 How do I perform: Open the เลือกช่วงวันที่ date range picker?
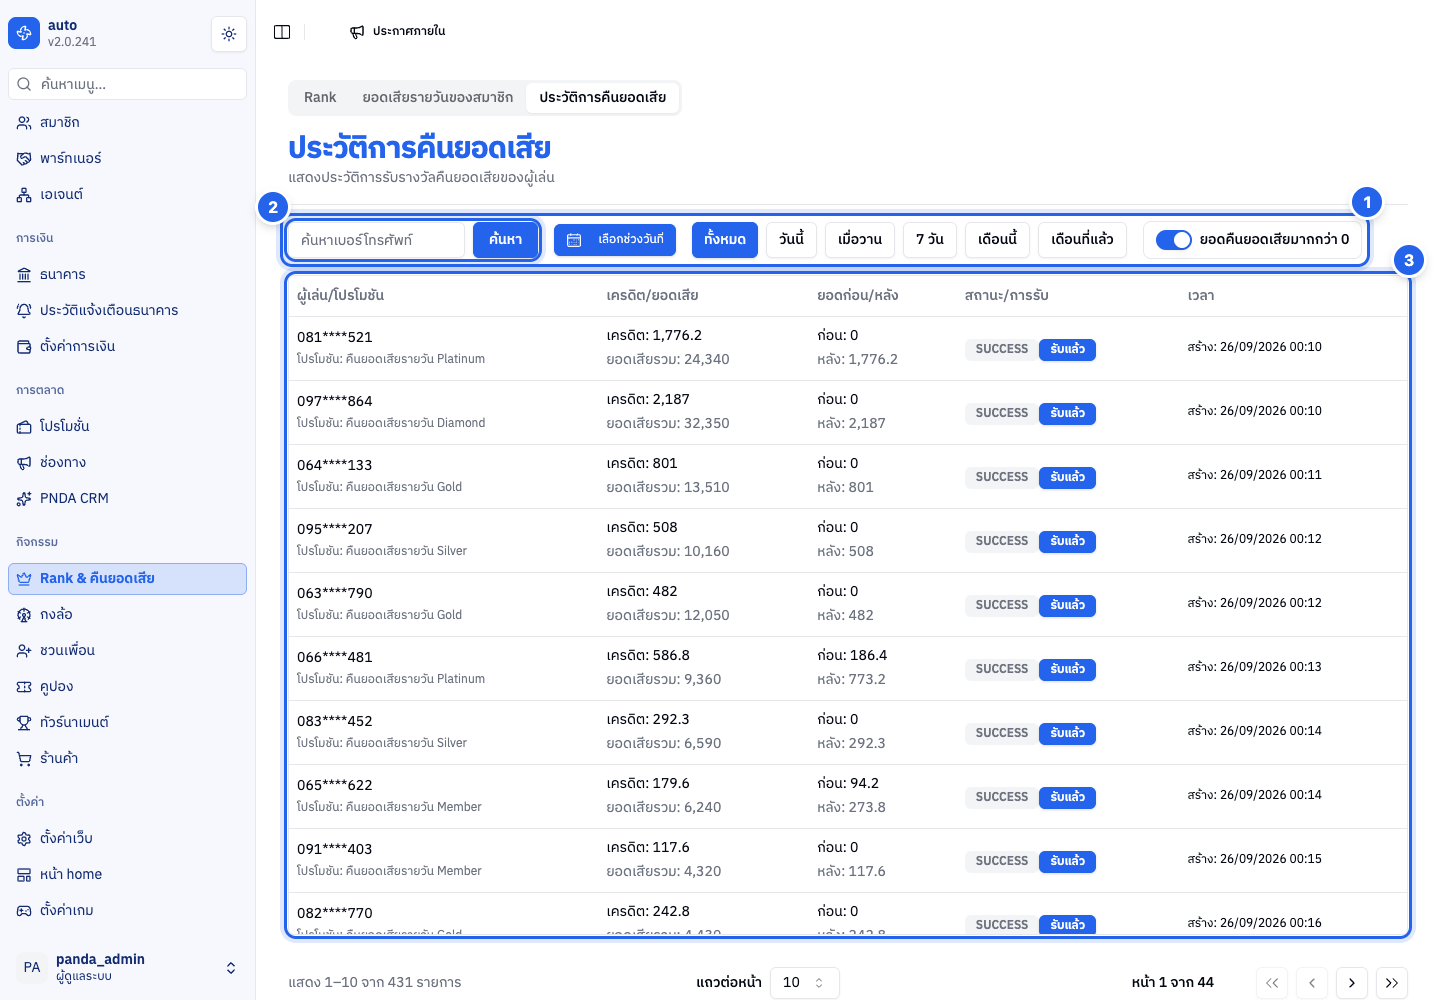tap(615, 240)
